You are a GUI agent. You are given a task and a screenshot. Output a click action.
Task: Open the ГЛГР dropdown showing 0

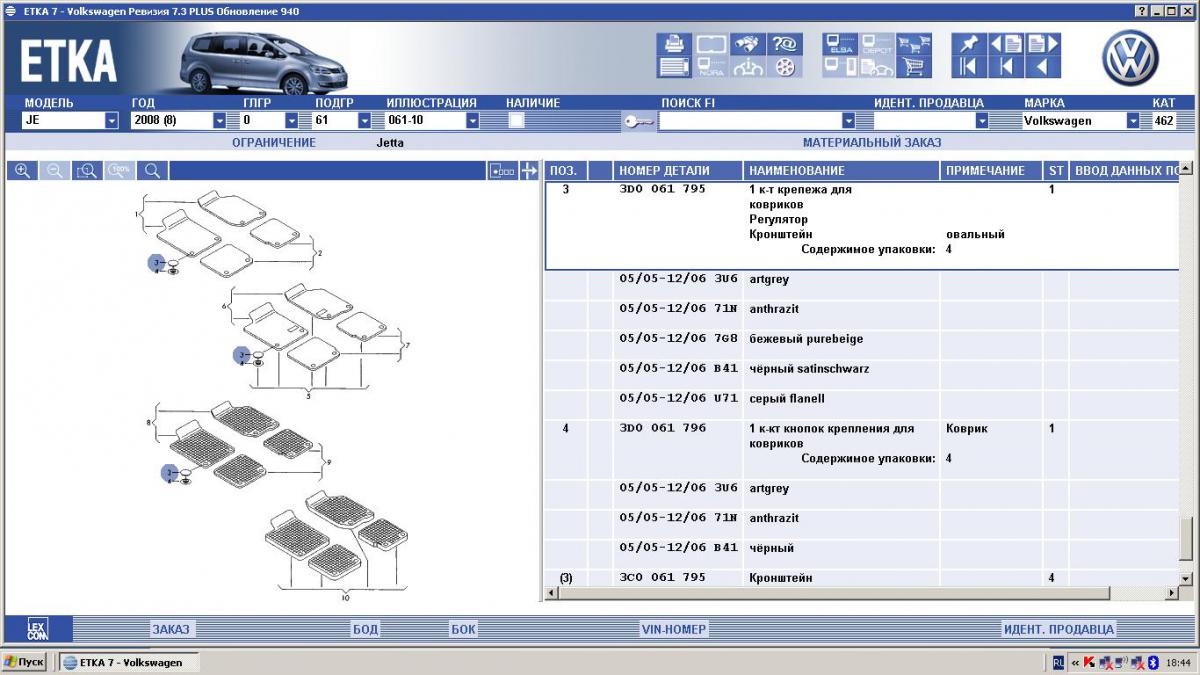coord(292,120)
